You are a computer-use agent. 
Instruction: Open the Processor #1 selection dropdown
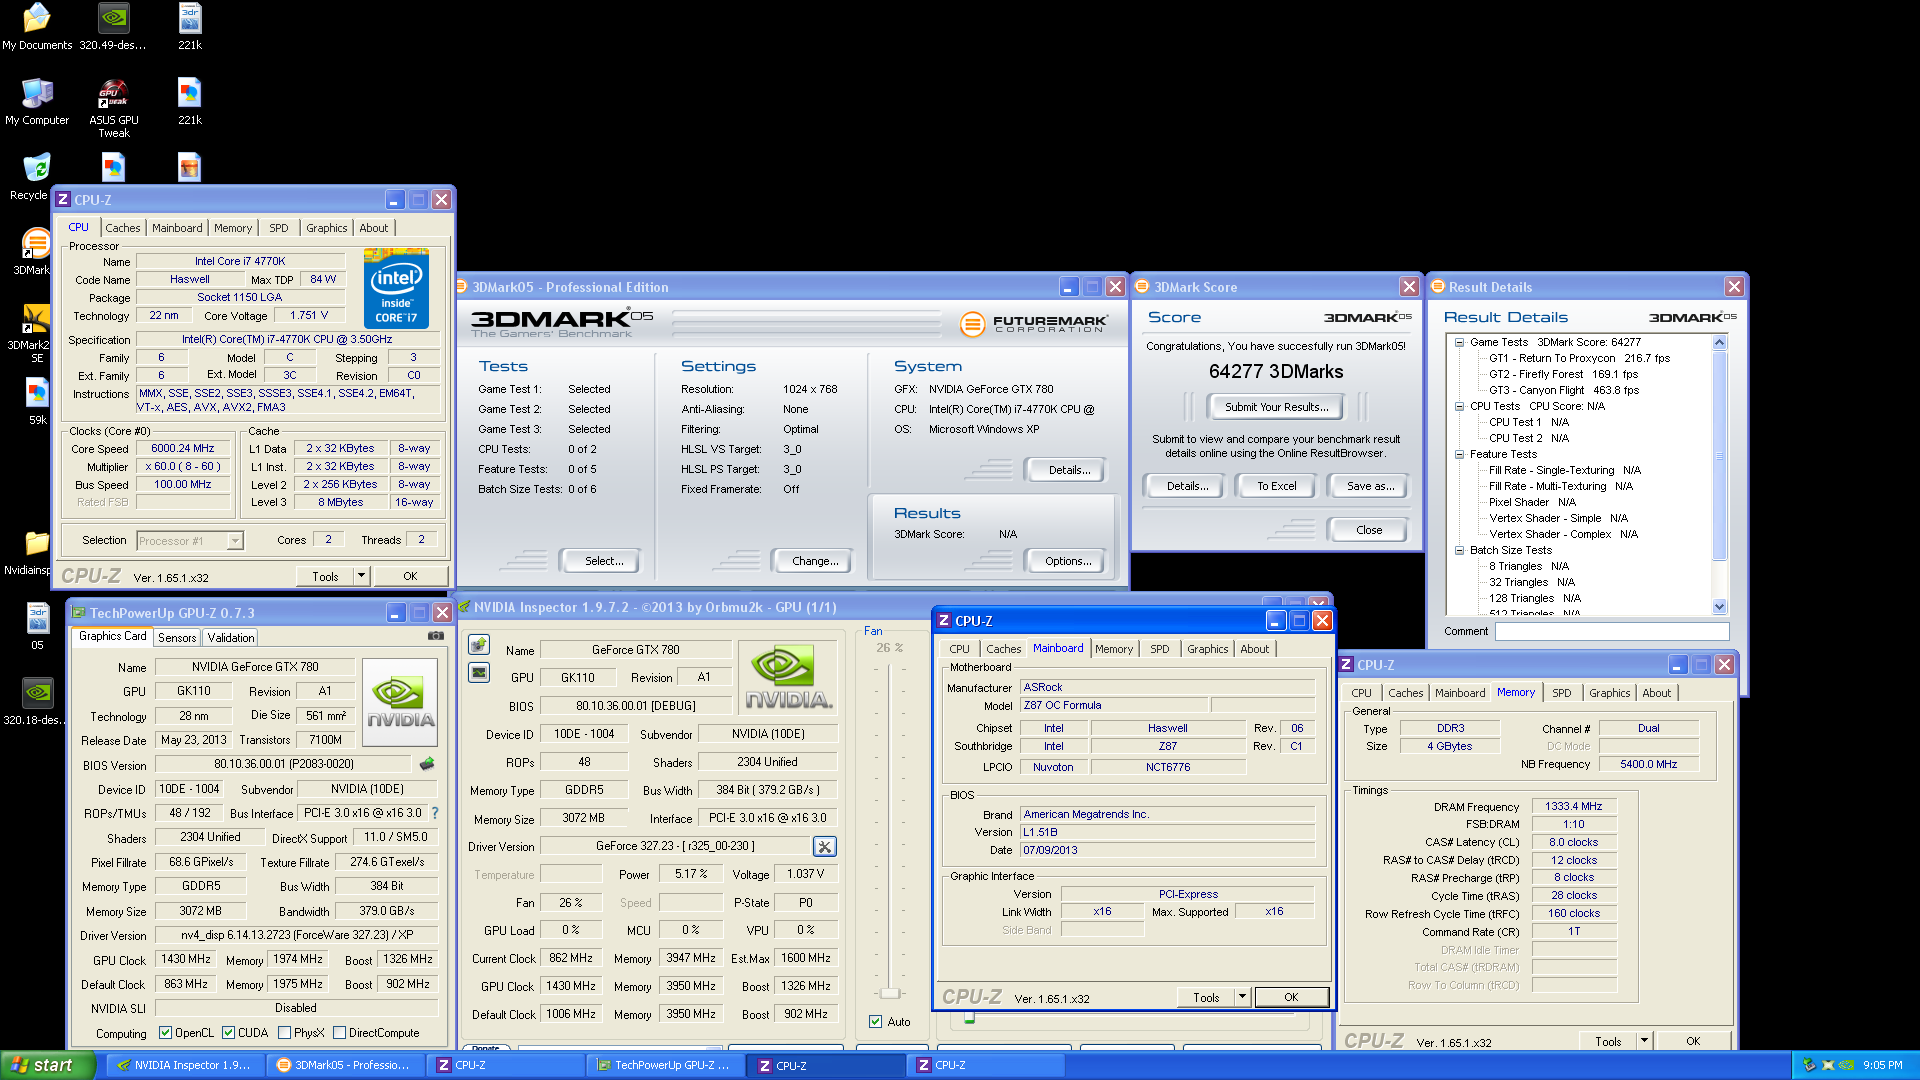click(190, 541)
